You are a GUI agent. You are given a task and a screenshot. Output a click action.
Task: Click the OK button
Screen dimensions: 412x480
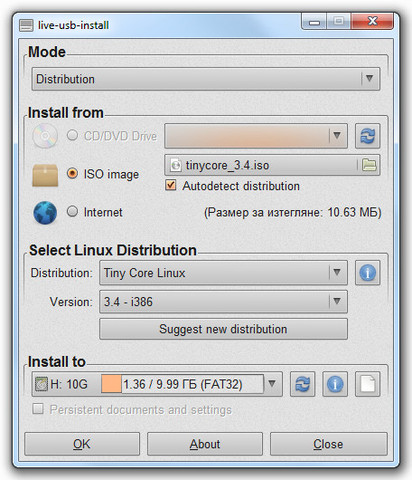[x=82, y=444]
